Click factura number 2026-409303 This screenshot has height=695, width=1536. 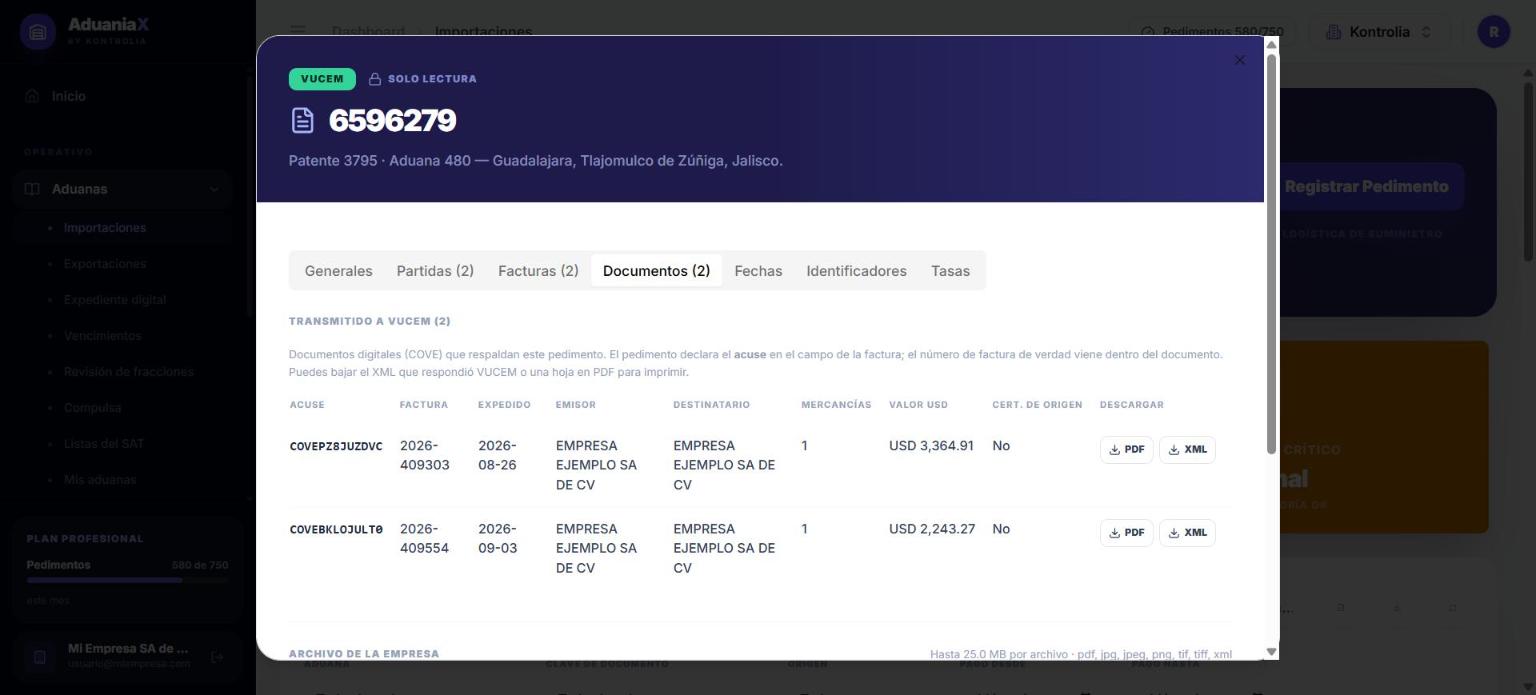[x=425, y=455]
